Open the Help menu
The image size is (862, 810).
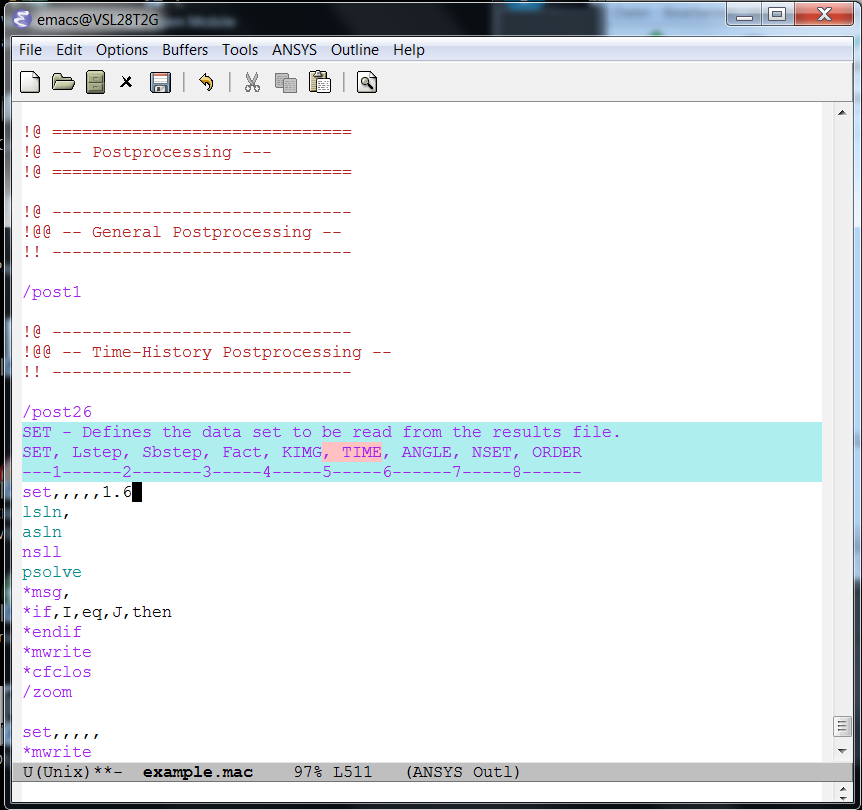pyautogui.click(x=408, y=50)
